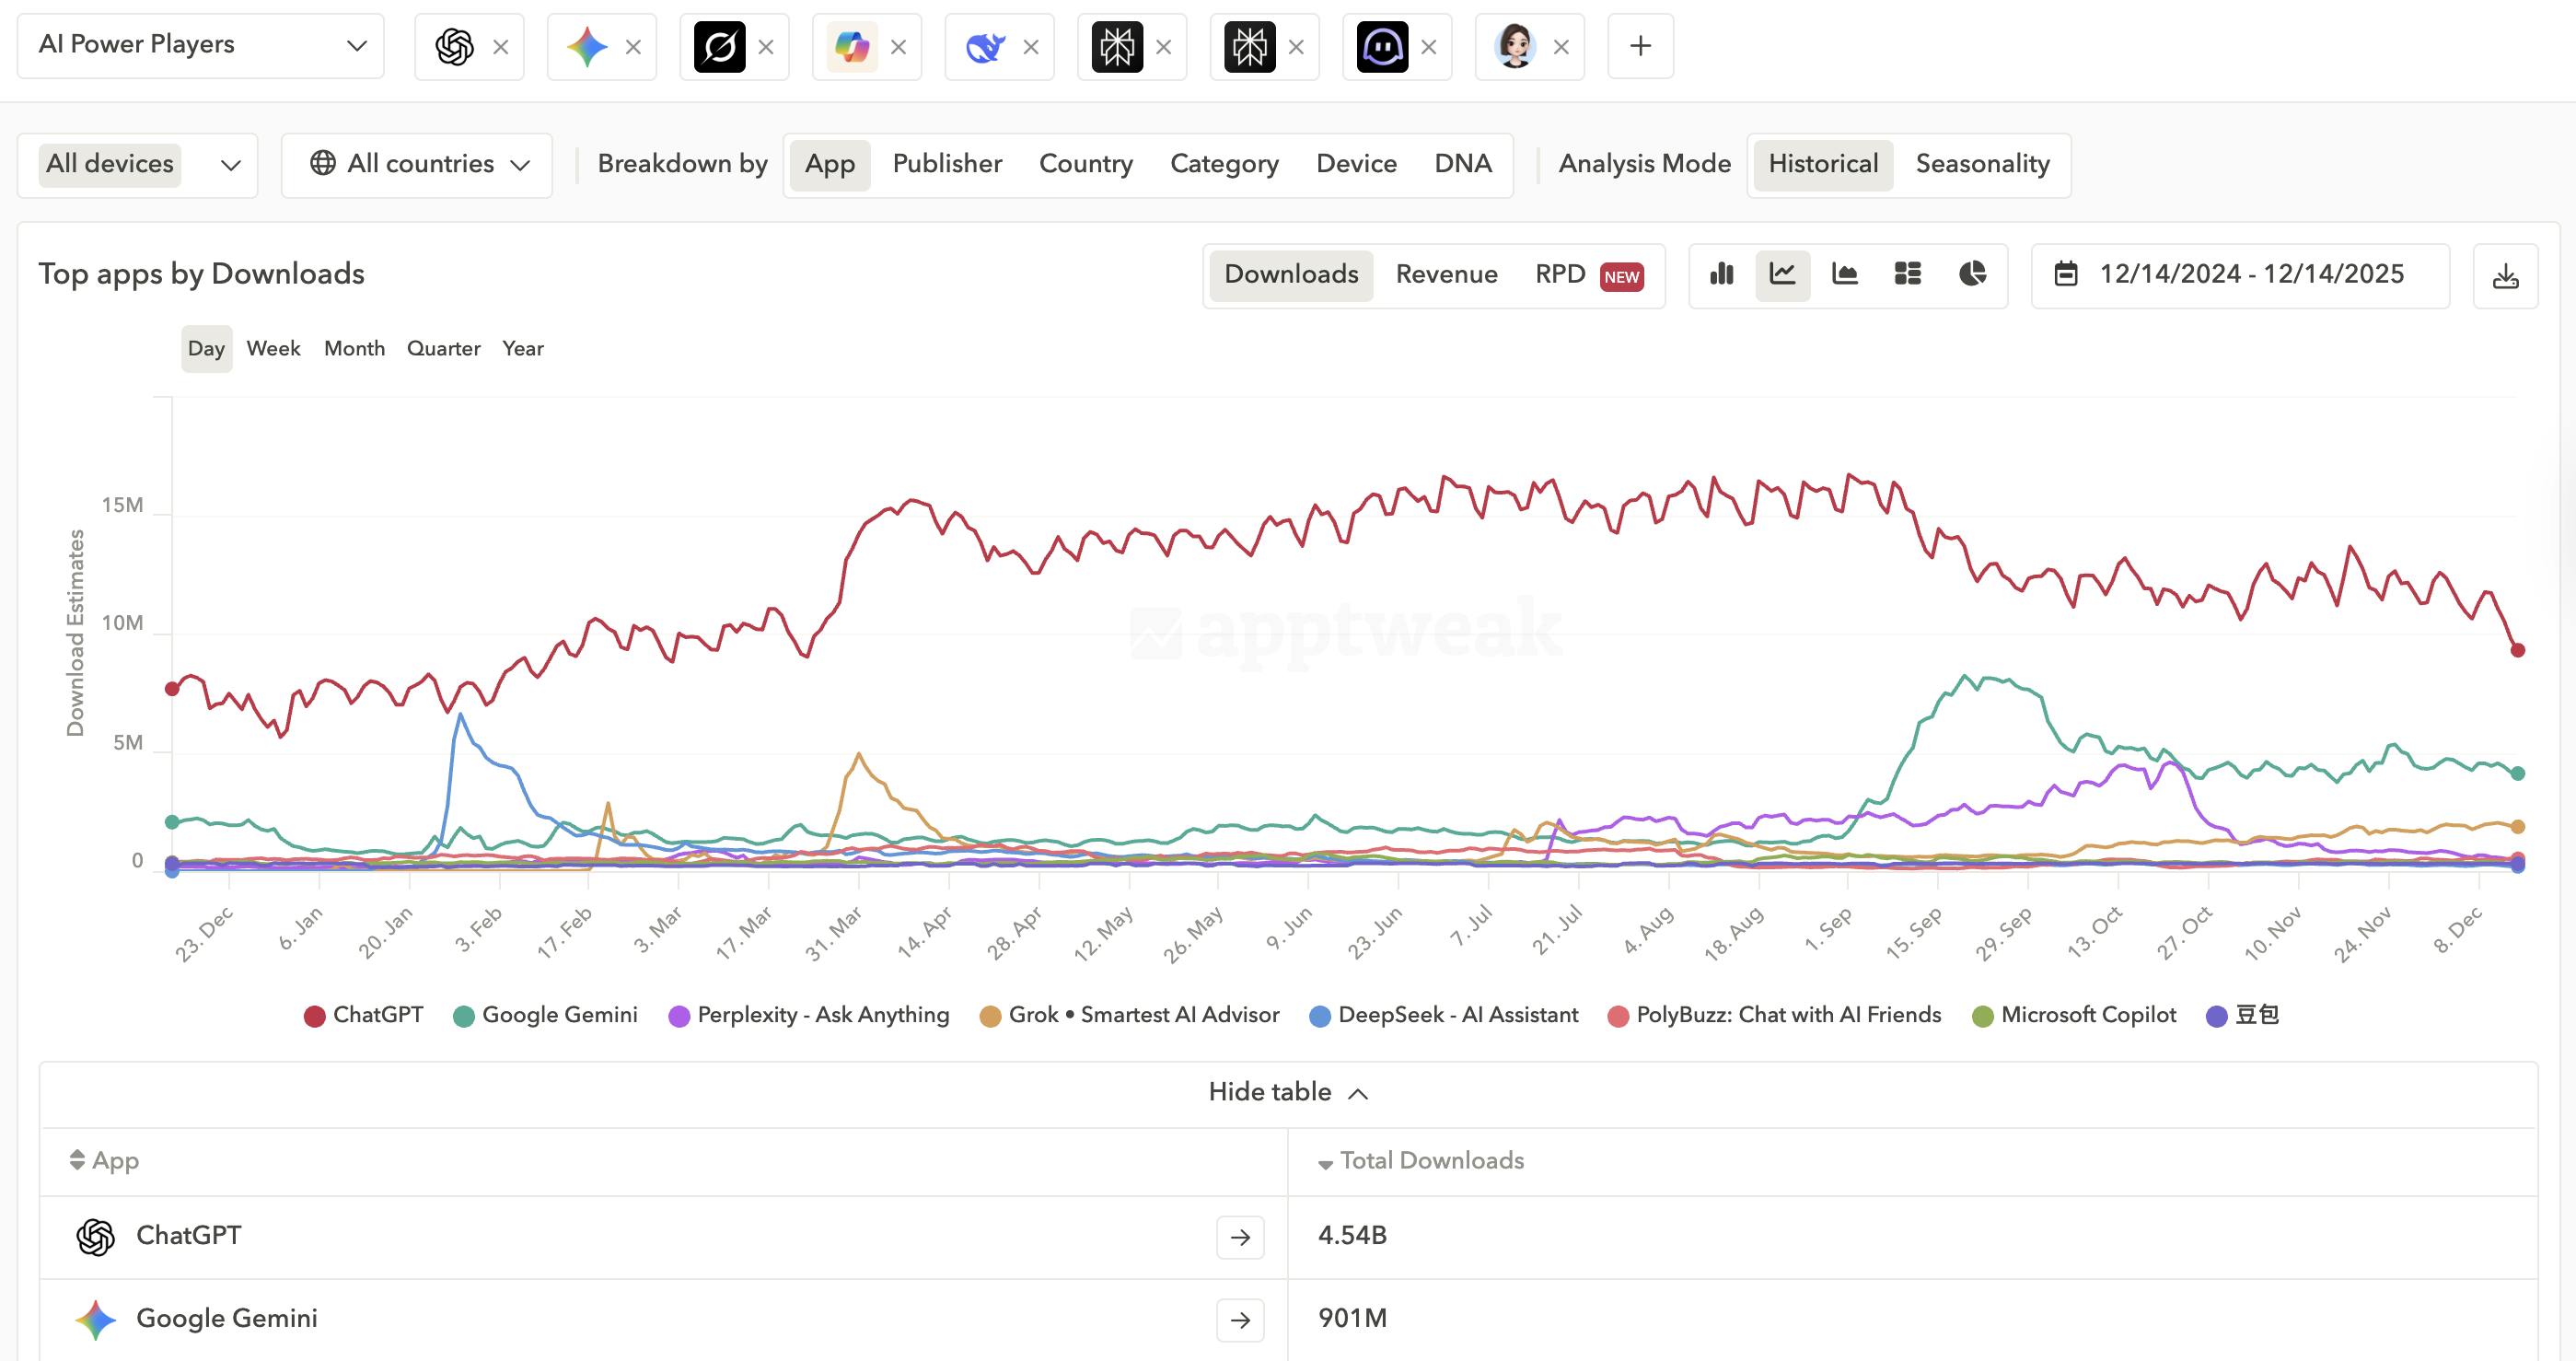Remove Perplexity with its X button
The image size is (2576, 1361).
coord(765,46)
